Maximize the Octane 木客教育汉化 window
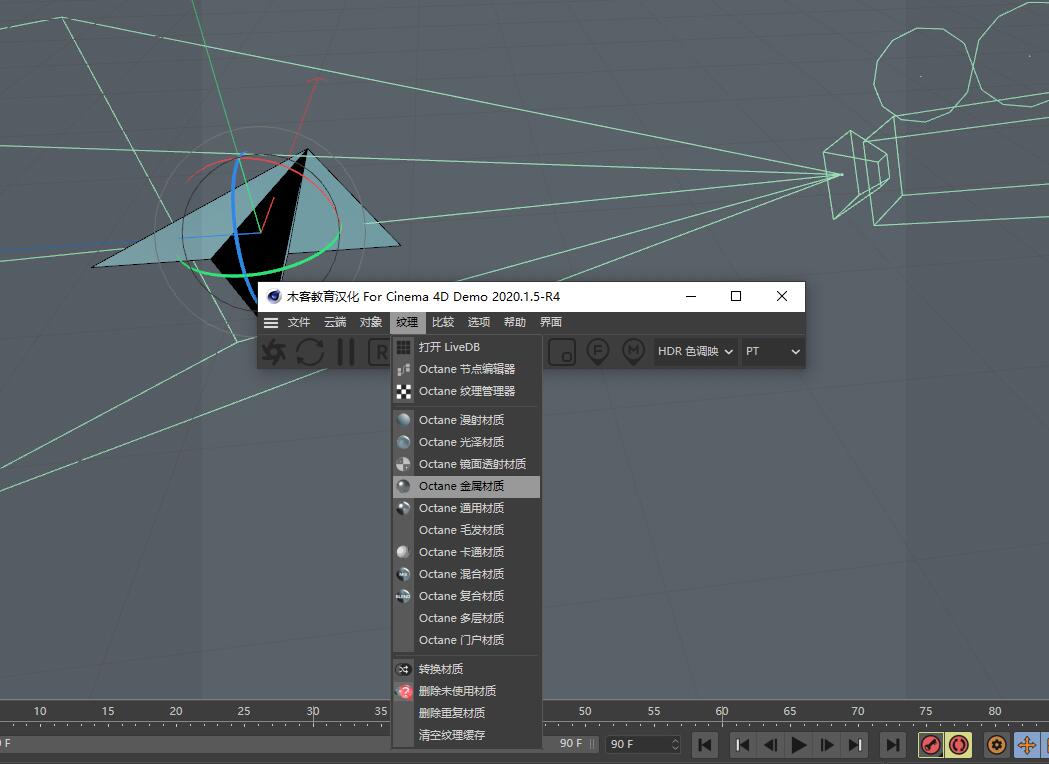This screenshot has height=764, width=1049. (x=736, y=296)
